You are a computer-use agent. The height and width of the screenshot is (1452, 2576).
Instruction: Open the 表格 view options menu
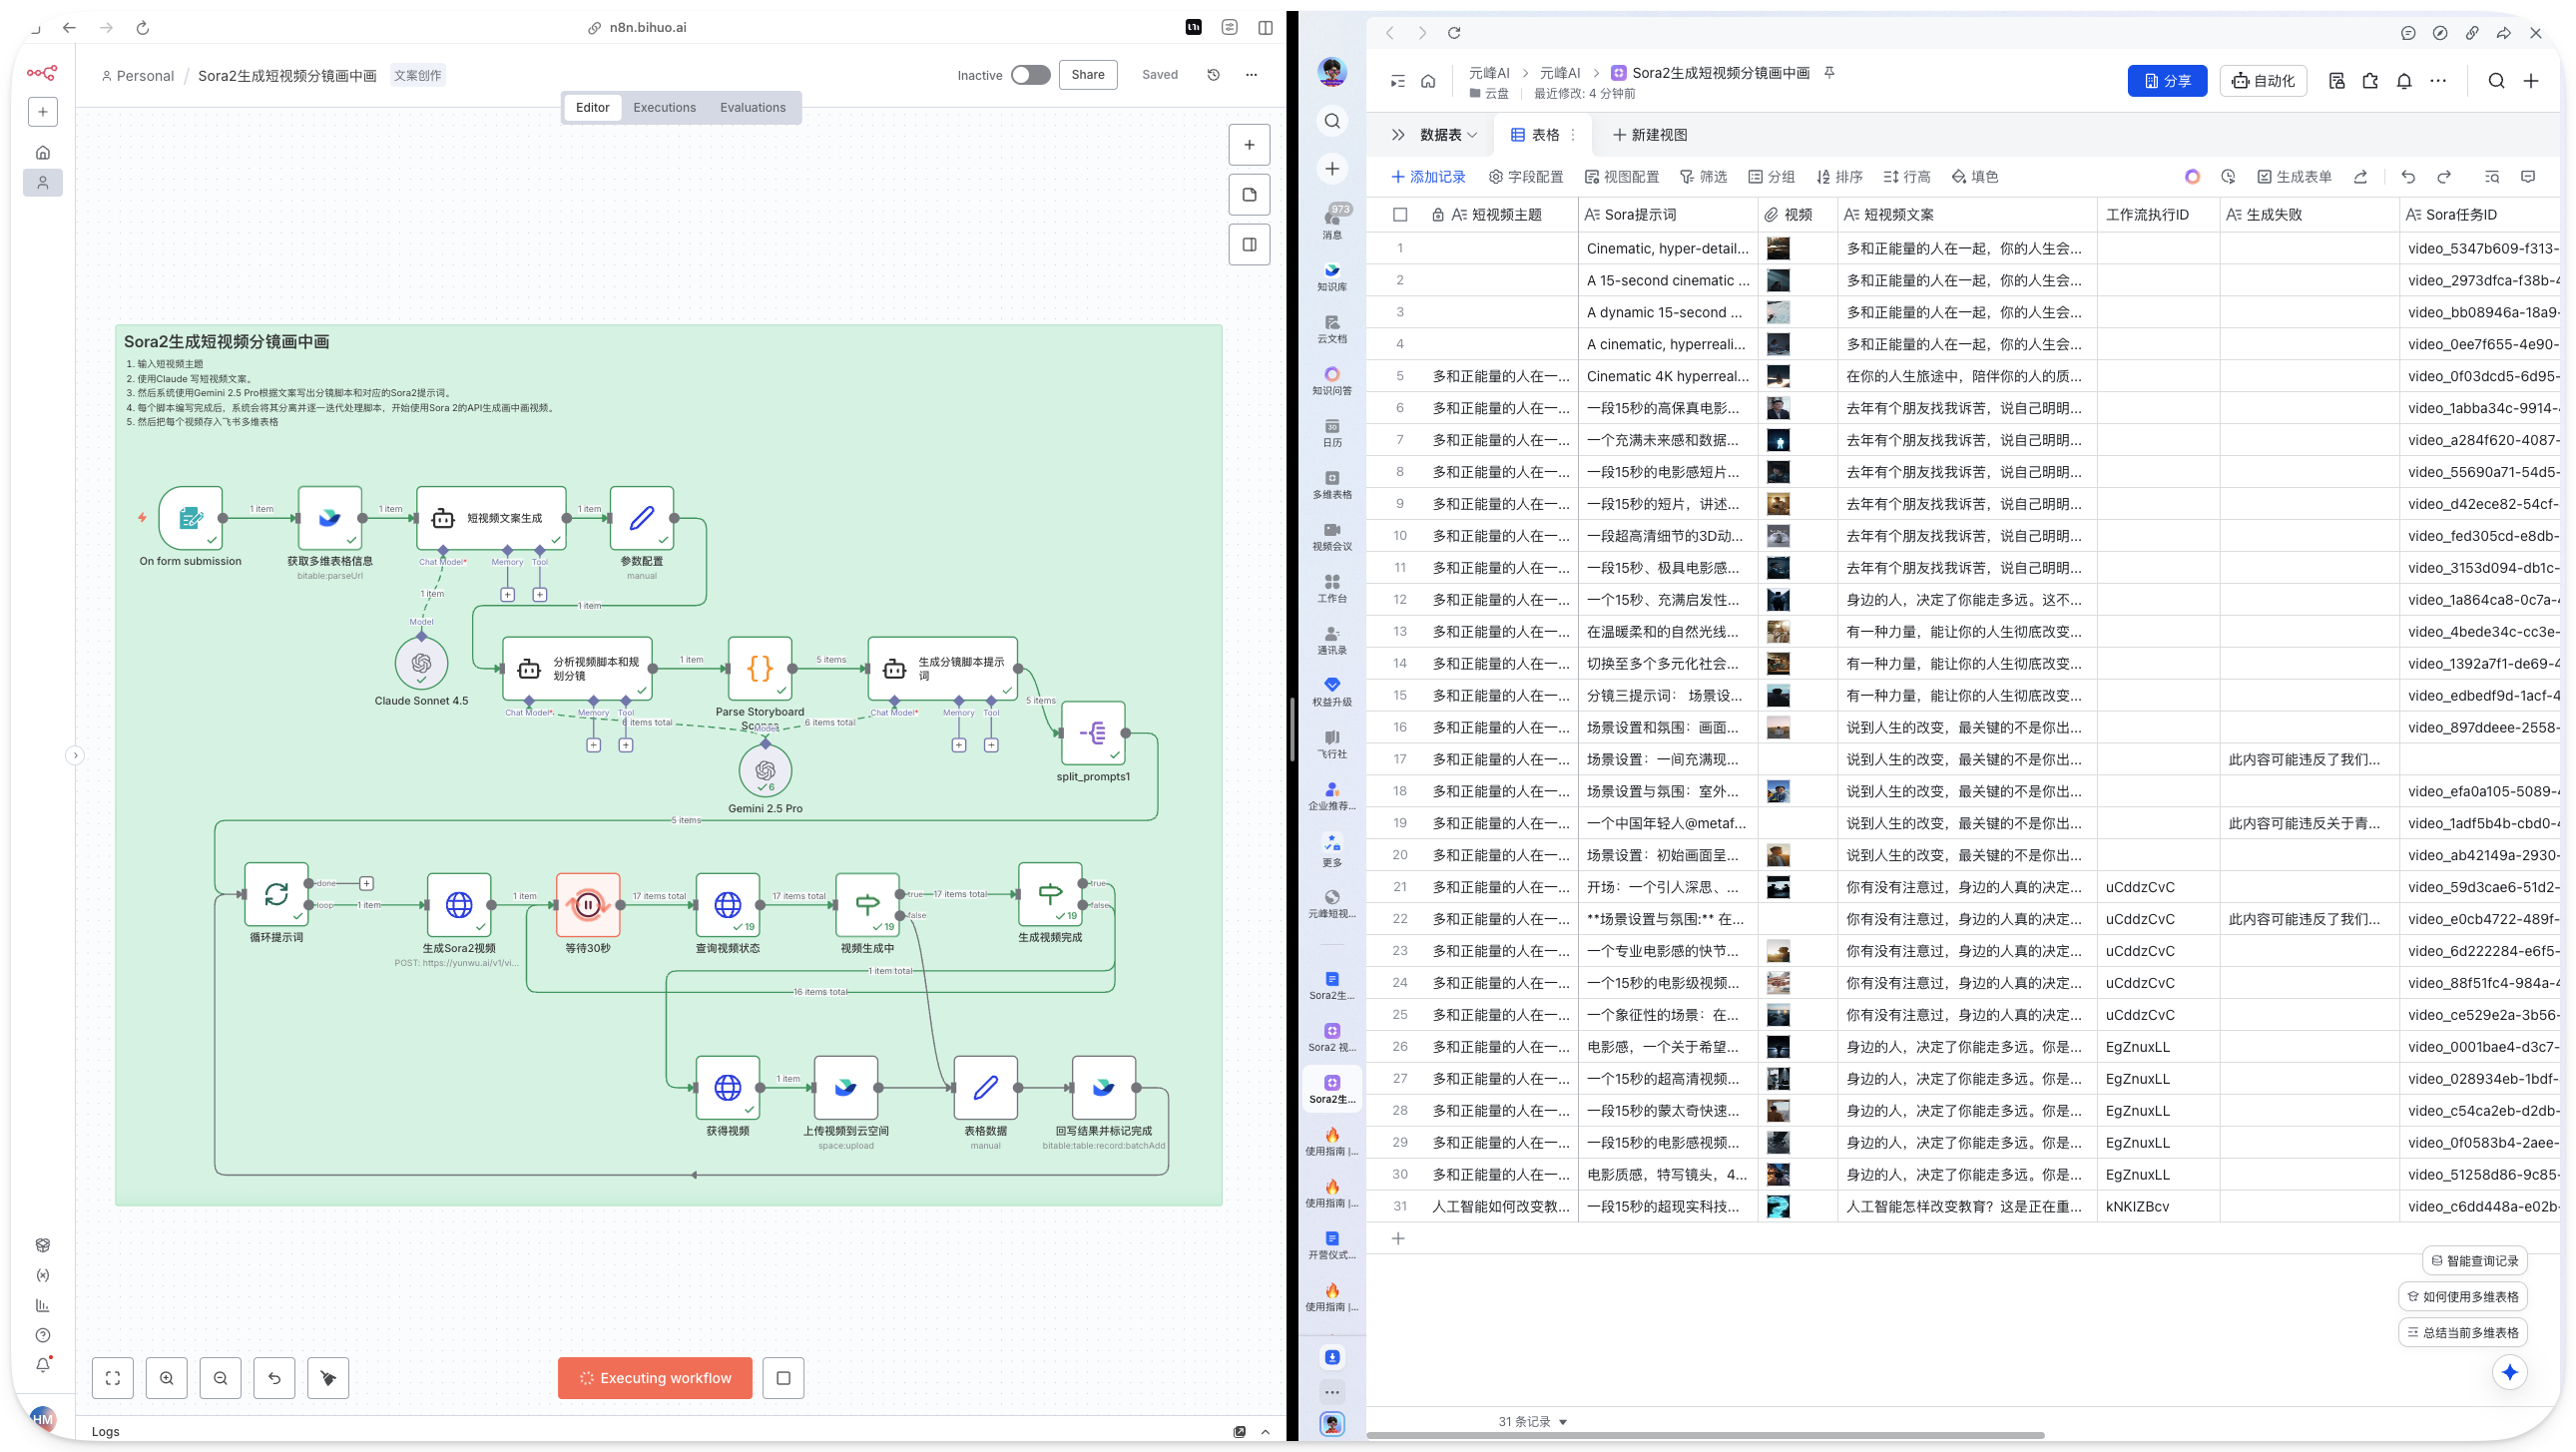click(x=1573, y=135)
